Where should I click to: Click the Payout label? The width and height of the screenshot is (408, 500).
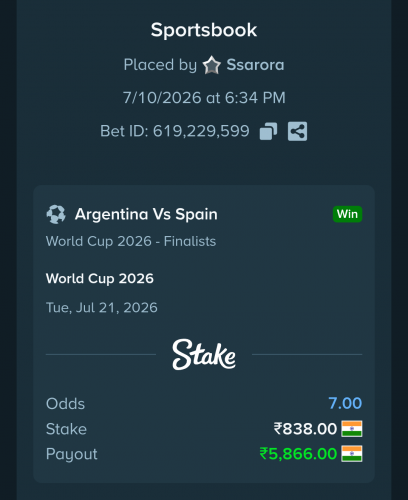click(71, 455)
